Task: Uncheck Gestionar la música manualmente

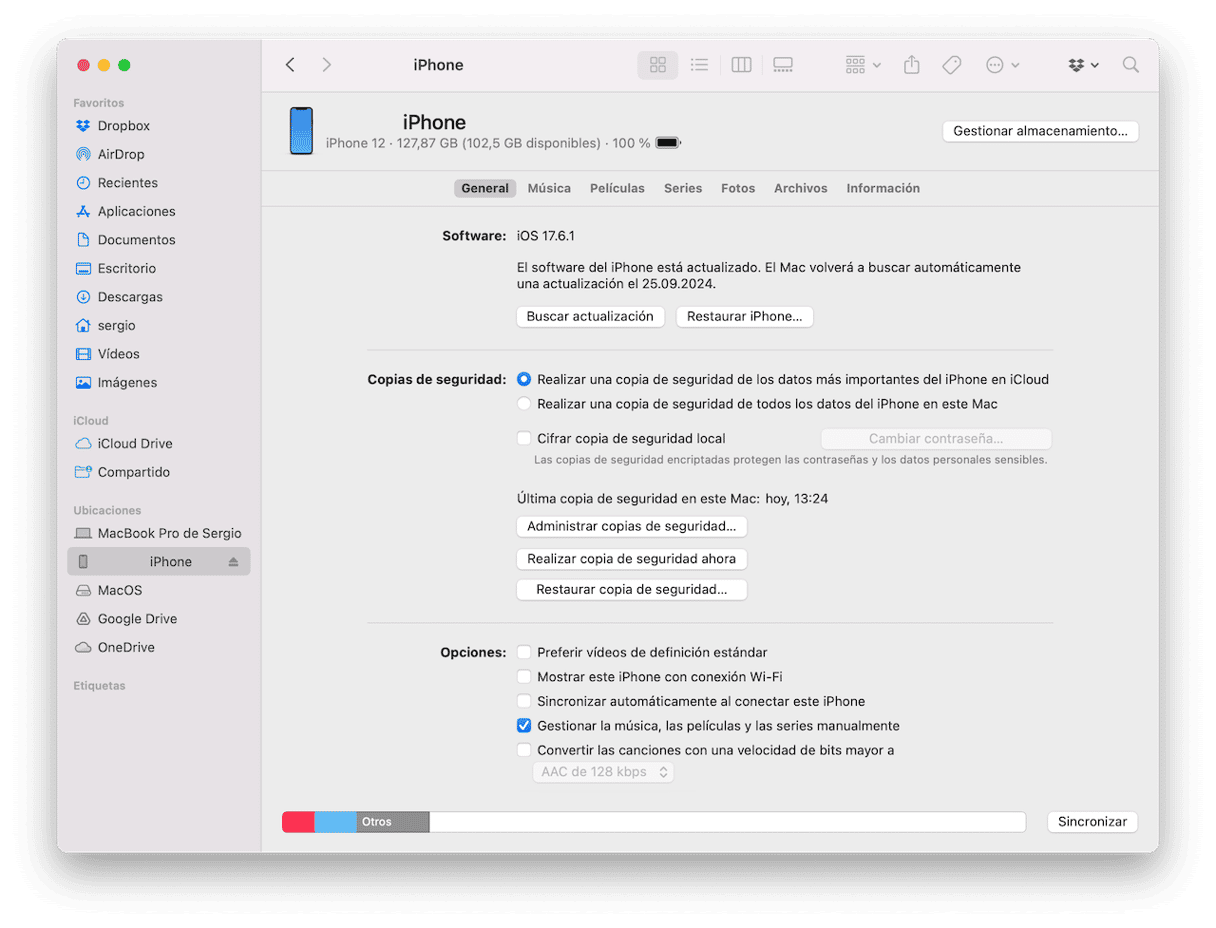Action: 524,726
